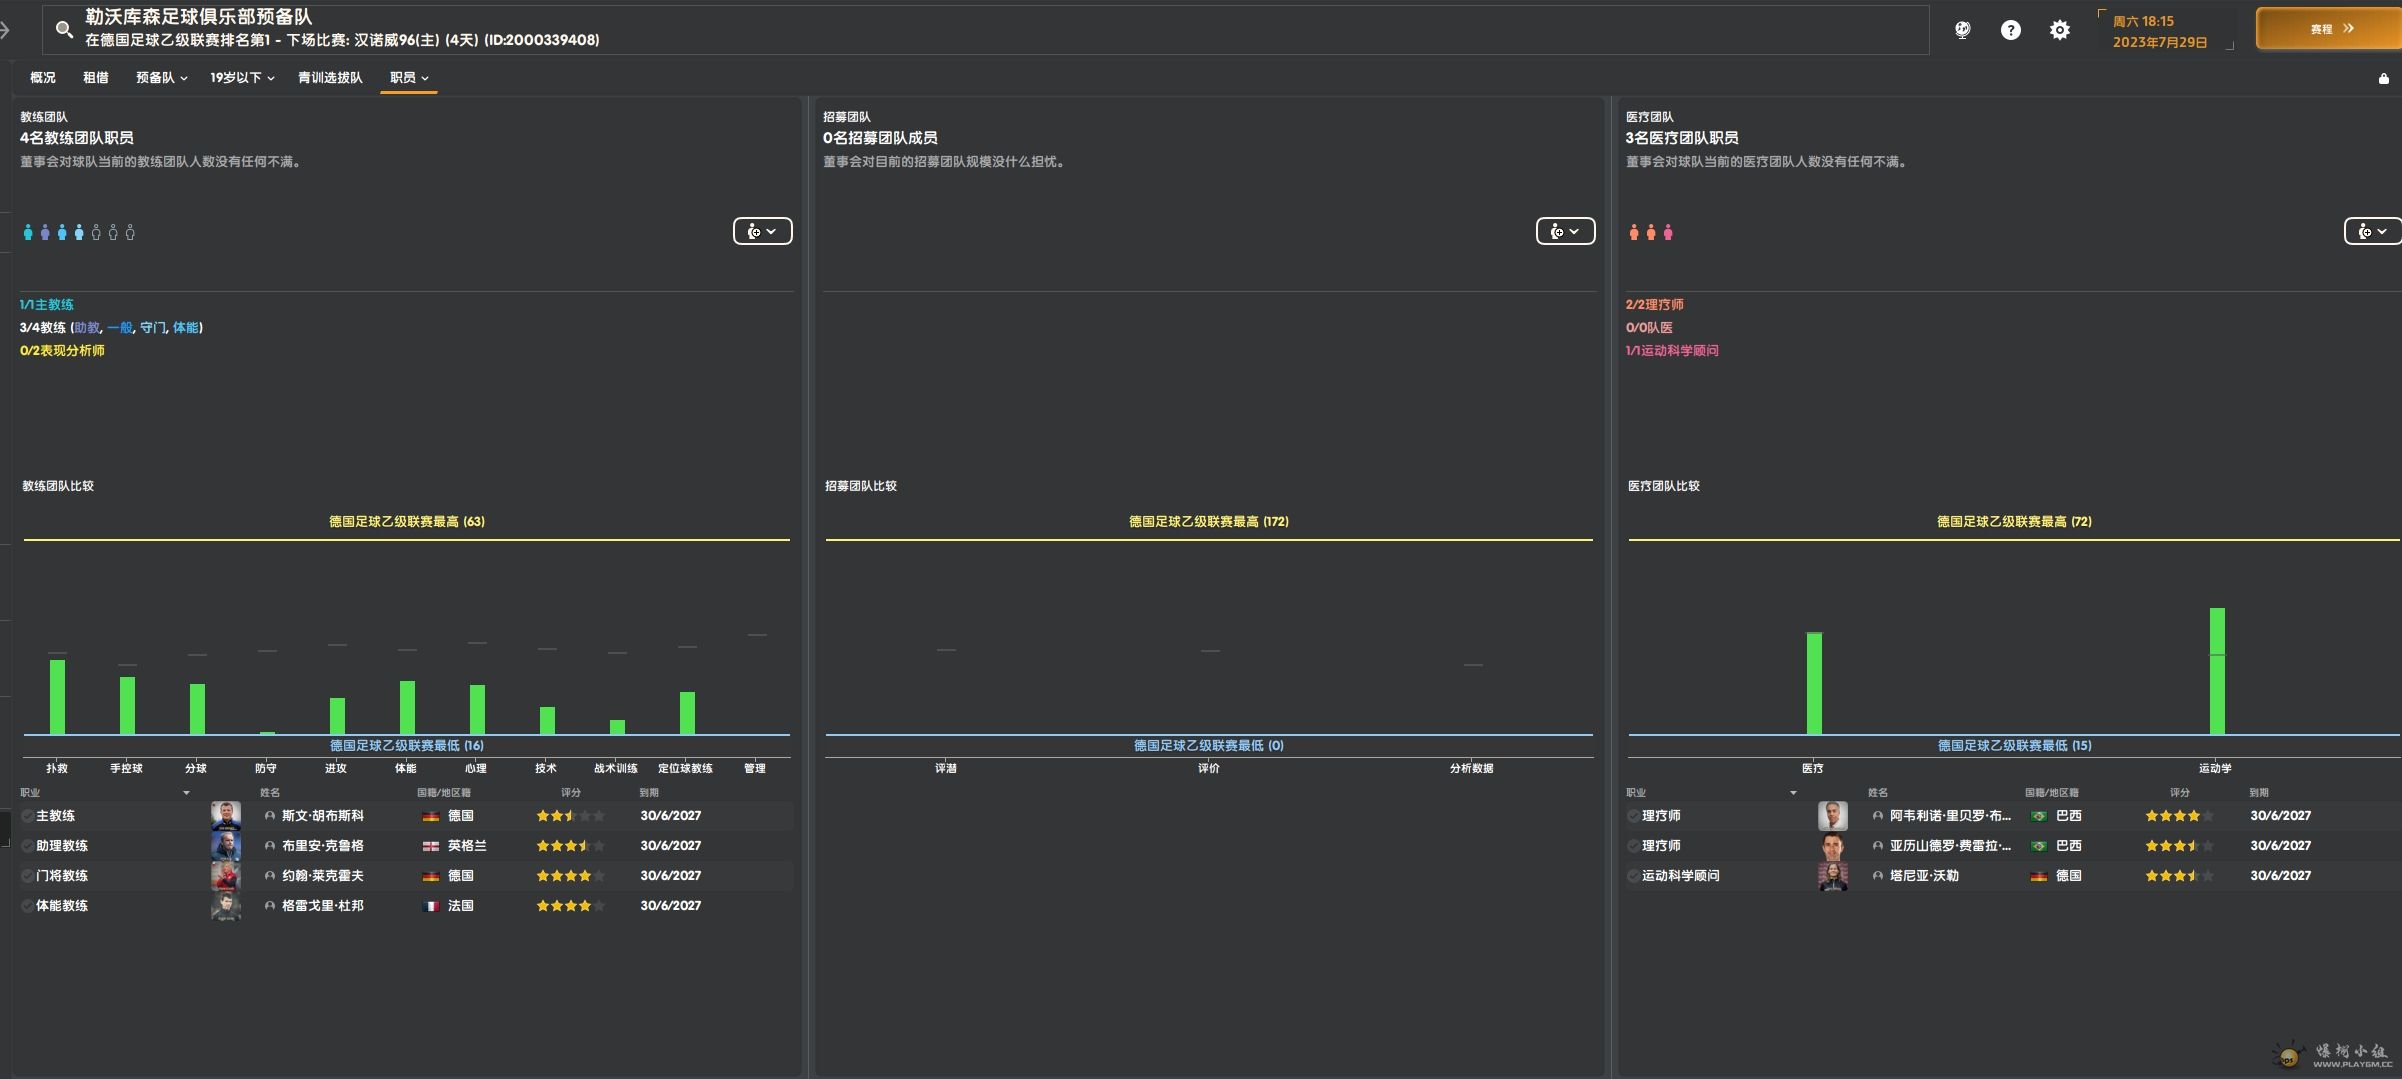The width and height of the screenshot is (2402, 1079).
Task: Click the club title search field
Action: coord(985,29)
